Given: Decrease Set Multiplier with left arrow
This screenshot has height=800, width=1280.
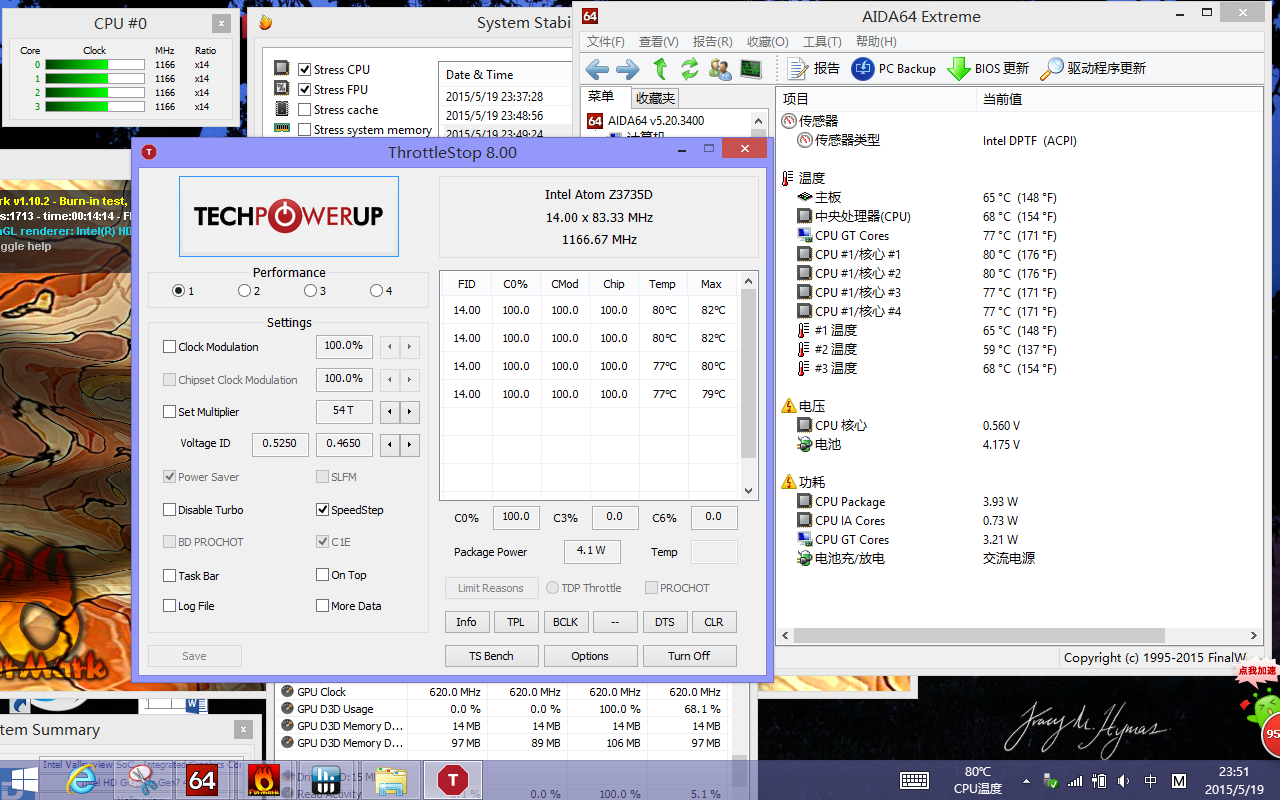Looking at the screenshot, I should (390, 412).
